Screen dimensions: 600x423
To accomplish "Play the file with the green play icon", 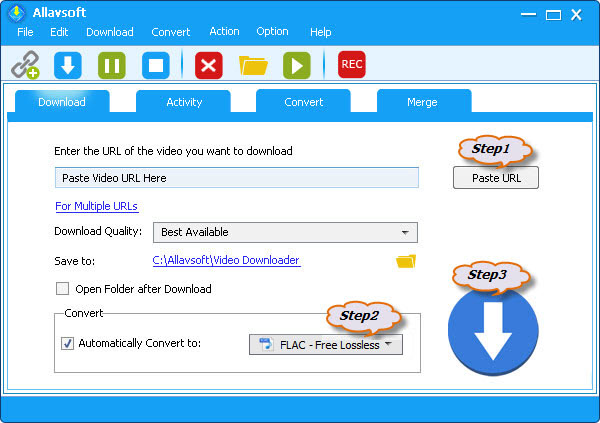I will pyautogui.click(x=297, y=65).
